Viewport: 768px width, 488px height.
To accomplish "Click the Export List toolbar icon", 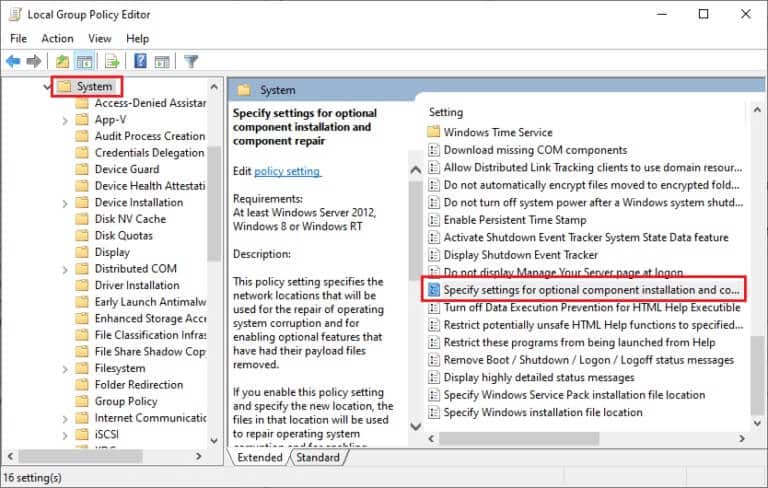I will tap(112, 61).
